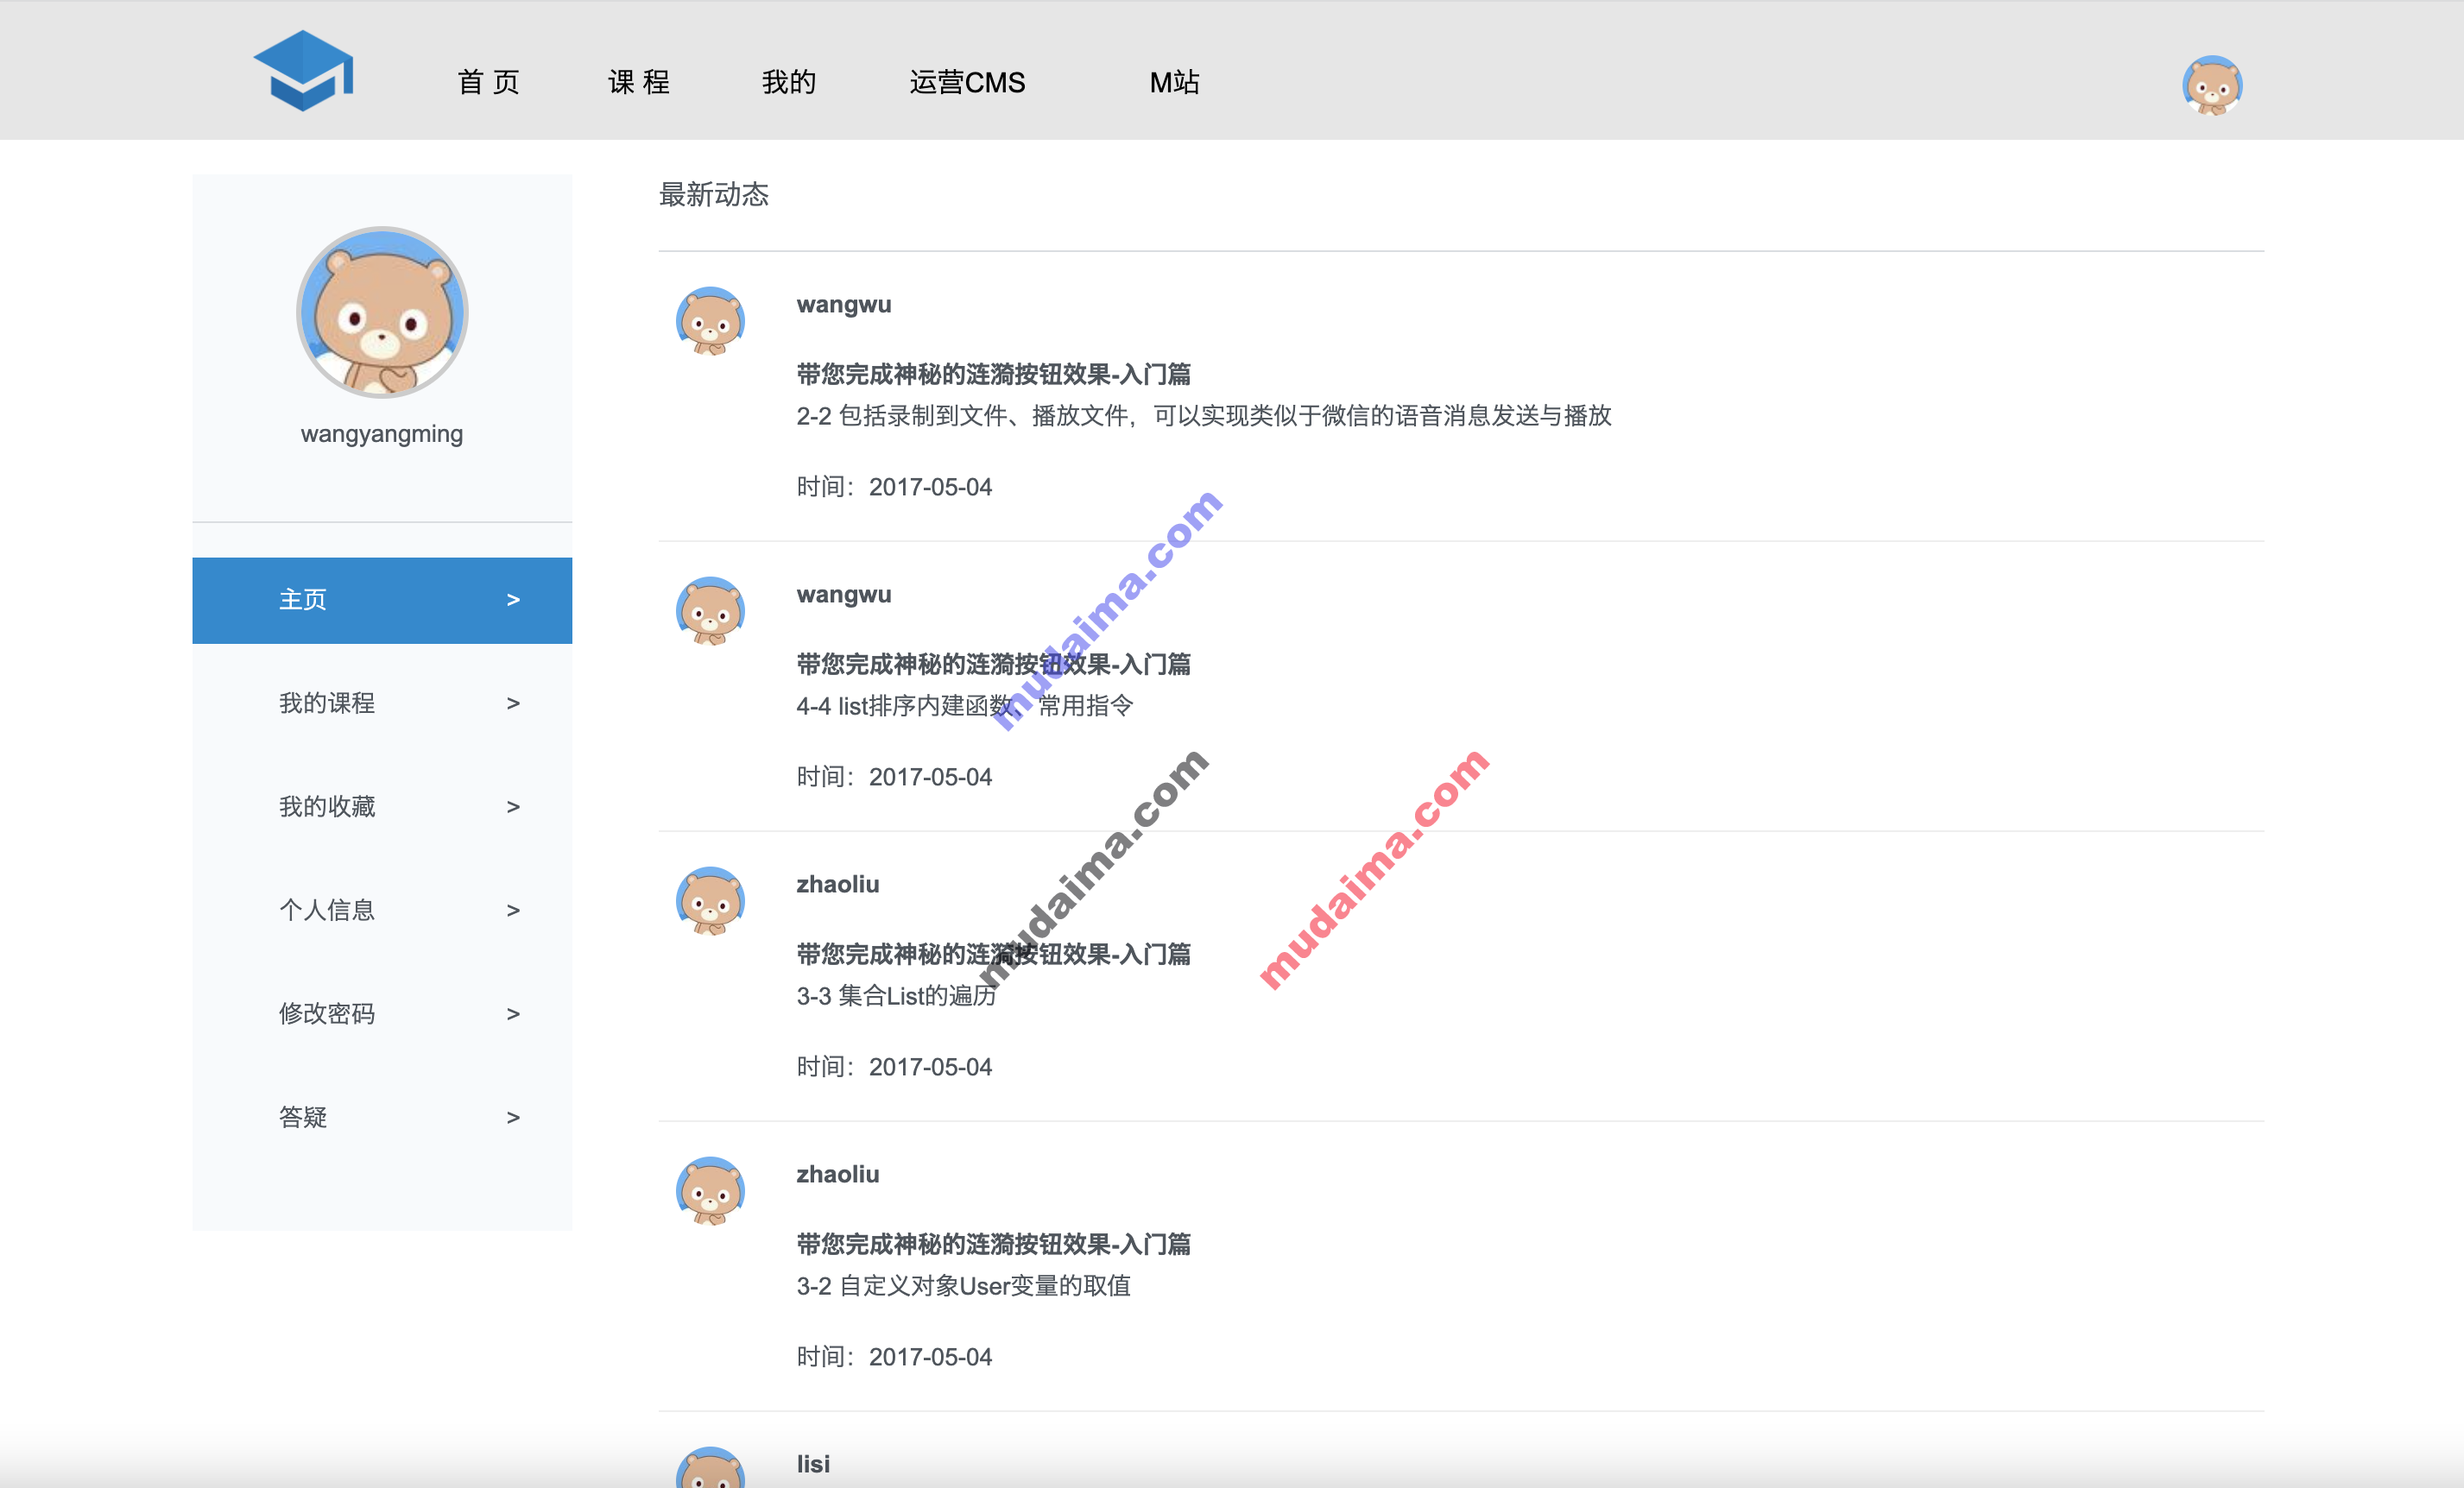Open the user avatar in the top bar
The width and height of the screenshot is (2464, 1488).
coord(2212,85)
